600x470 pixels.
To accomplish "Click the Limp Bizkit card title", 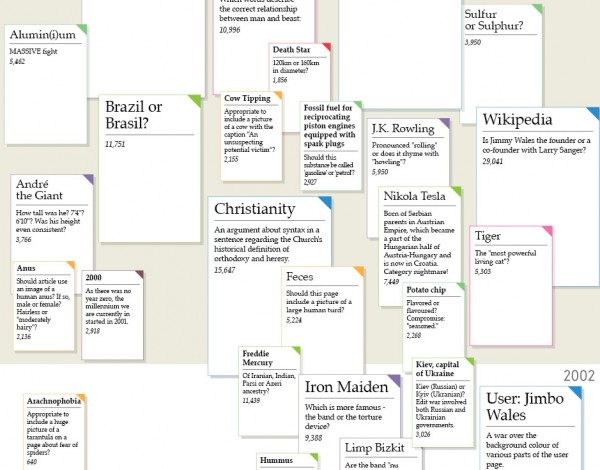I will (374, 448).
